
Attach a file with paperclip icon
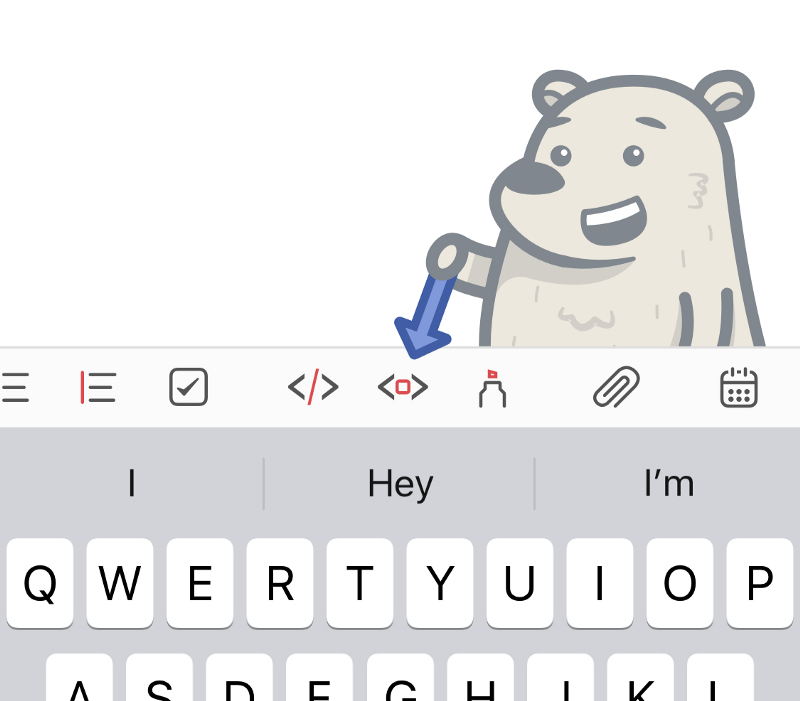616,387
